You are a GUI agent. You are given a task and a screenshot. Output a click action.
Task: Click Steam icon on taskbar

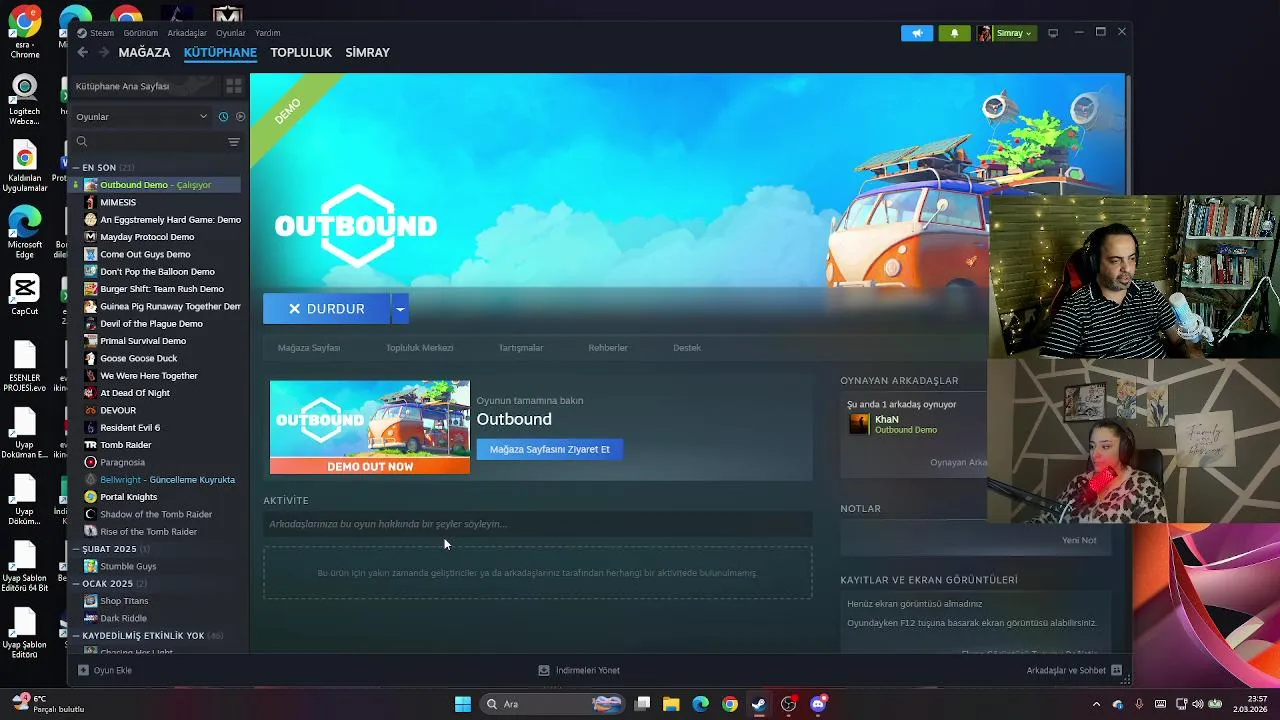pos(759,704)
